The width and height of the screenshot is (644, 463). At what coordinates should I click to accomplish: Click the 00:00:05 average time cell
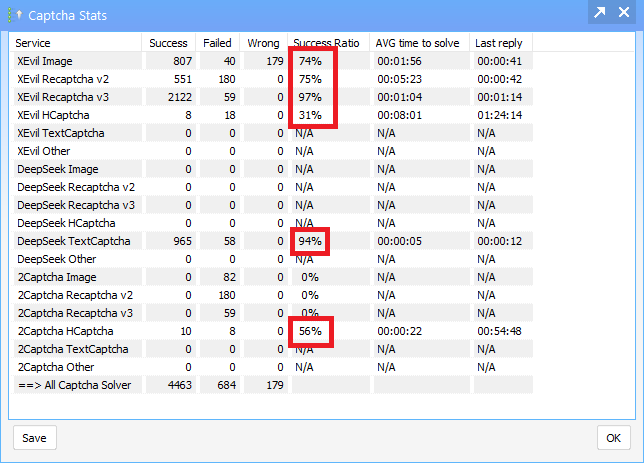click(x=421, y=241)
